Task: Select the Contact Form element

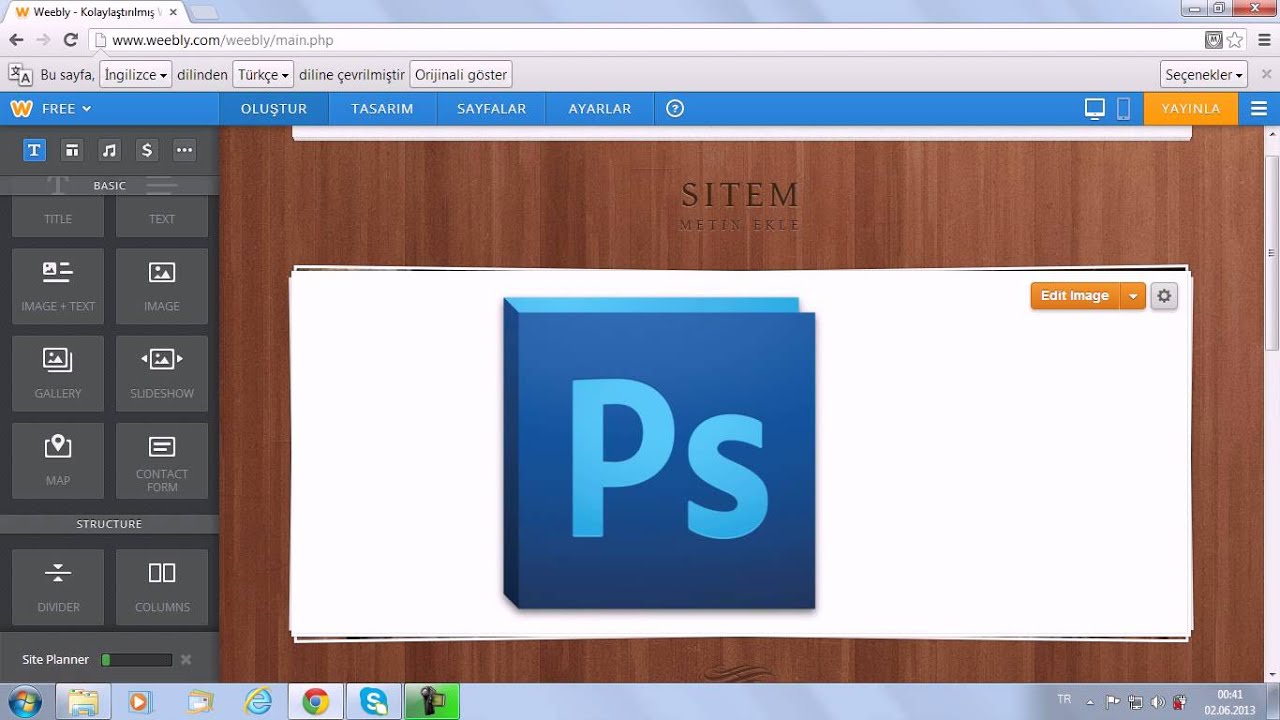Action: (x=162, y=460)
